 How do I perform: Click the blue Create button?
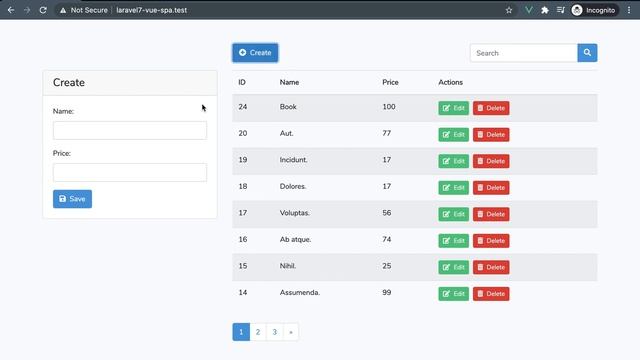coord(255,53)
